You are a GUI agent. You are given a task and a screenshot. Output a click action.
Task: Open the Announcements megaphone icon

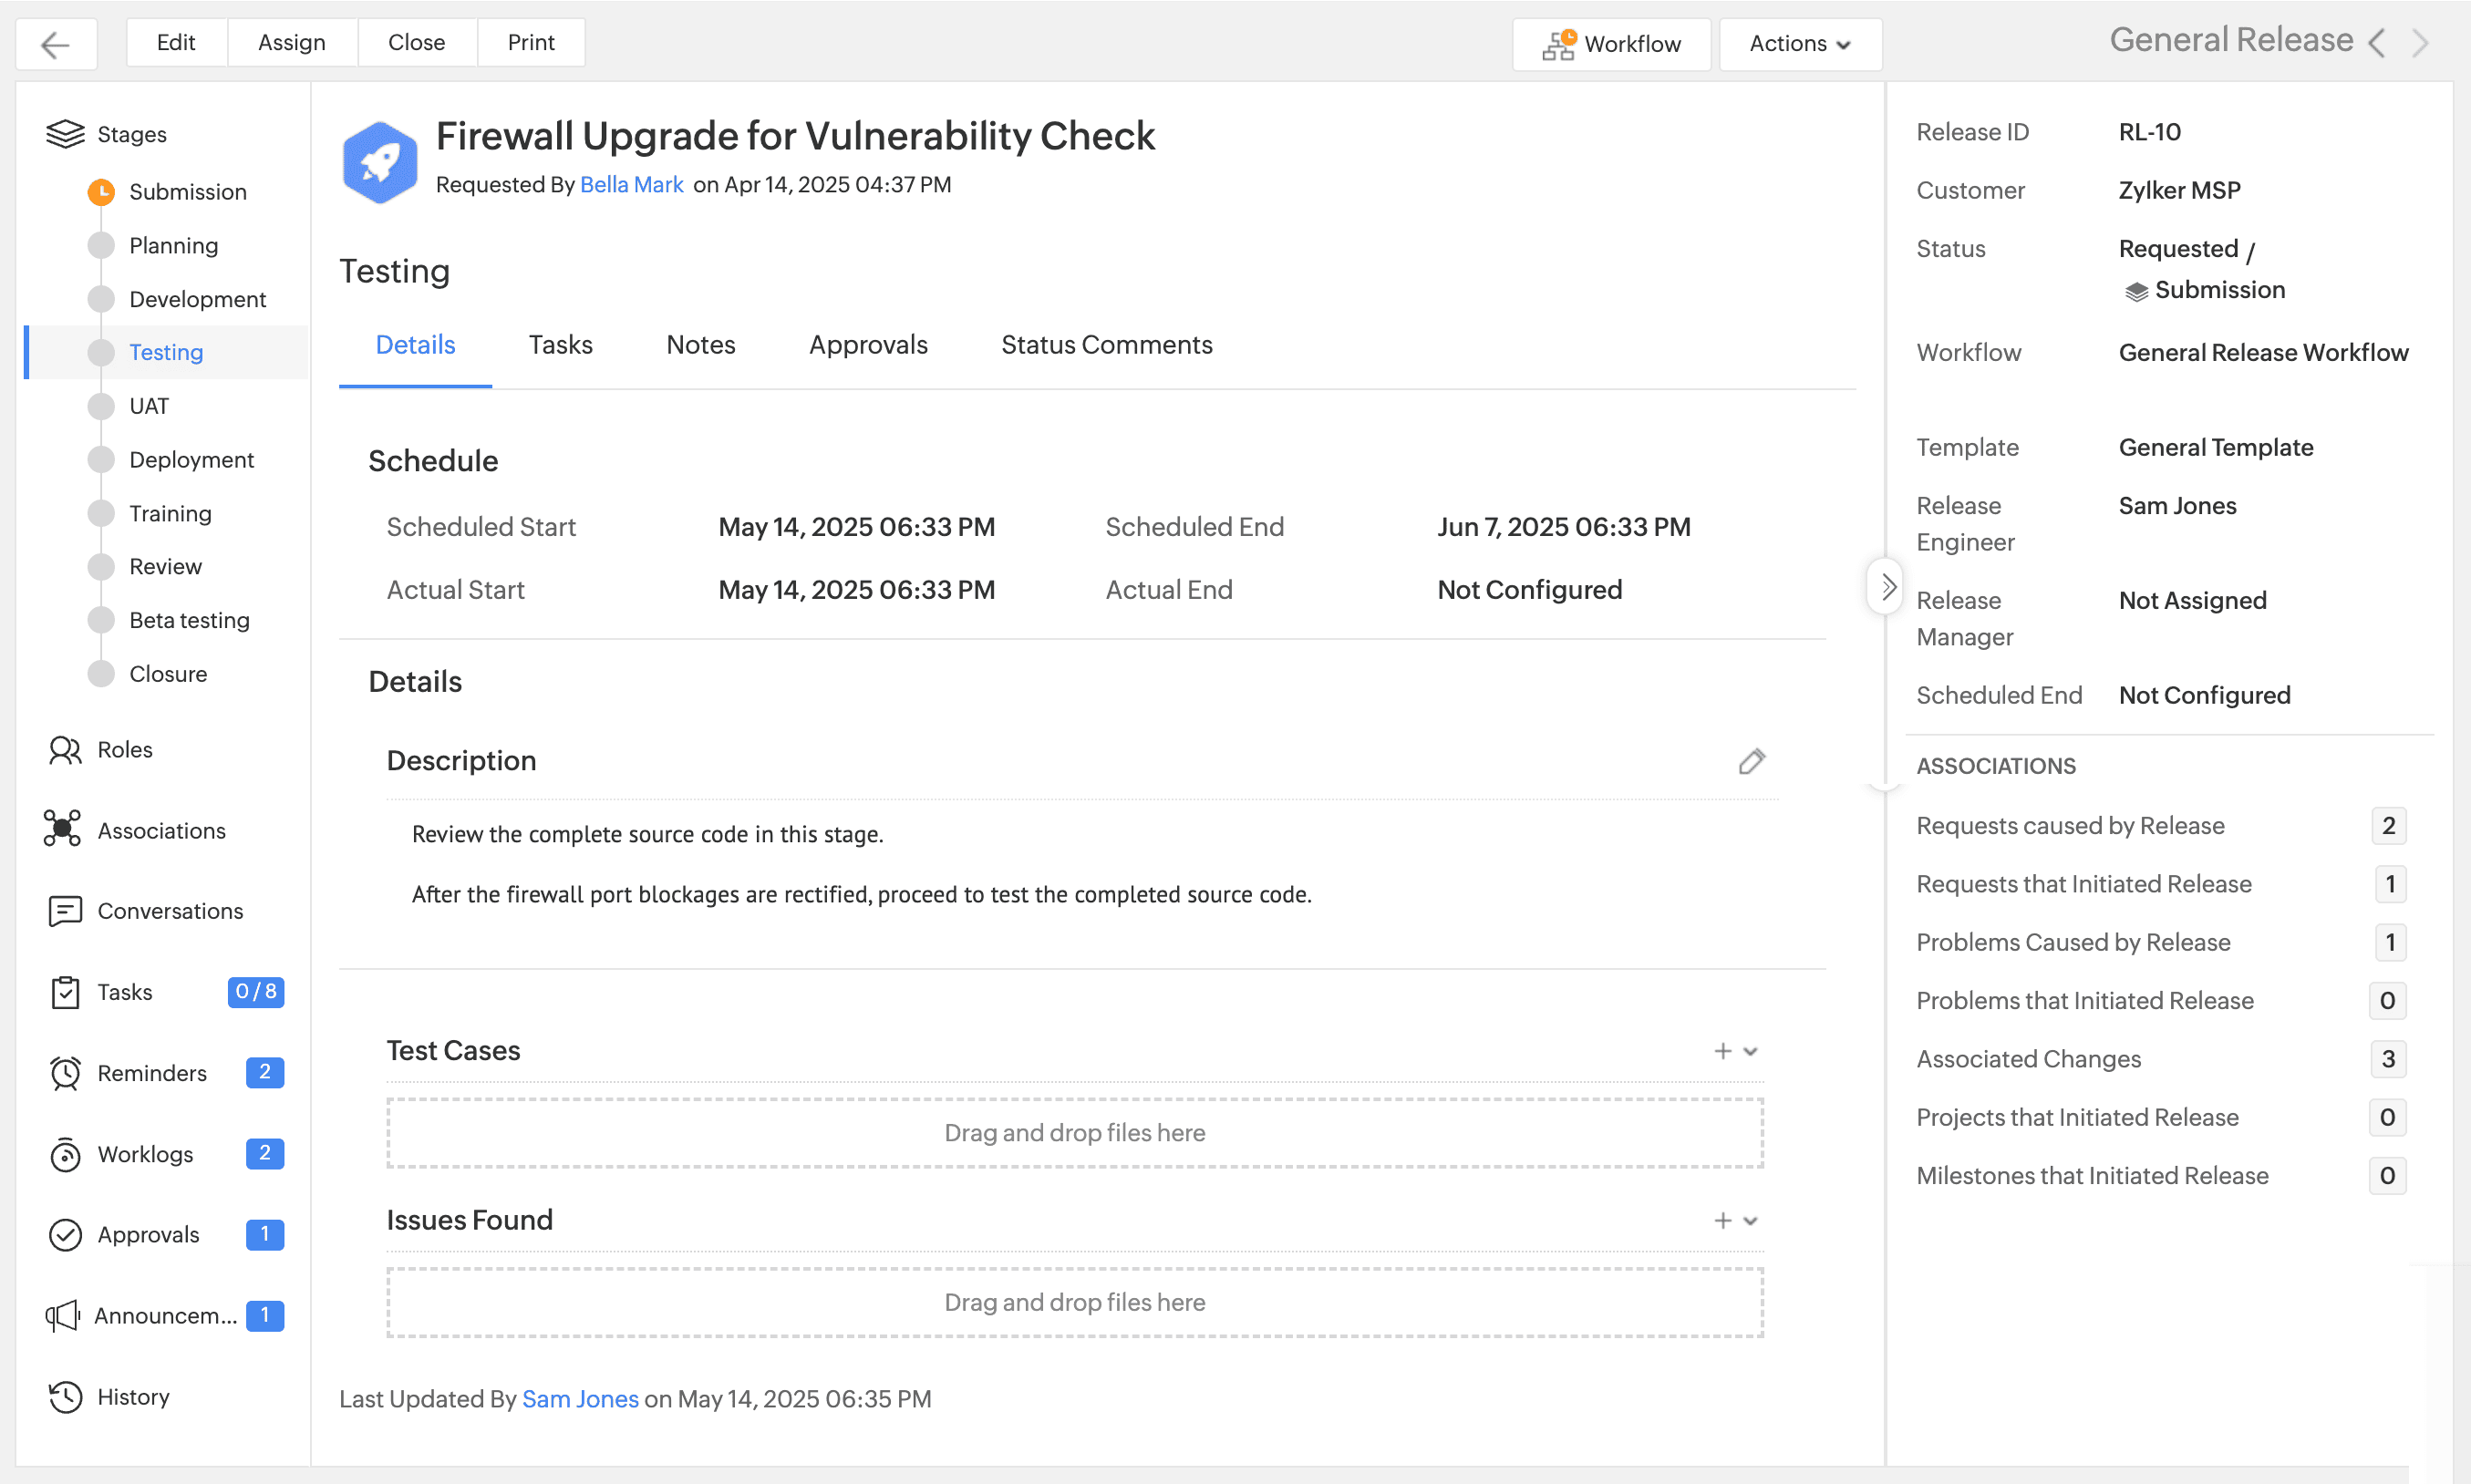62,1316
